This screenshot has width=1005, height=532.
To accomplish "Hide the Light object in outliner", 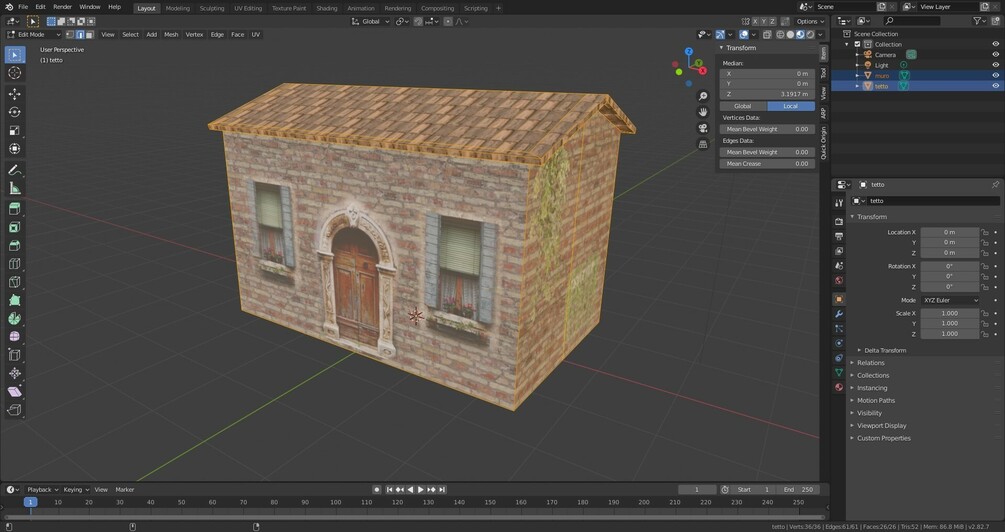I will click(995, 65).
